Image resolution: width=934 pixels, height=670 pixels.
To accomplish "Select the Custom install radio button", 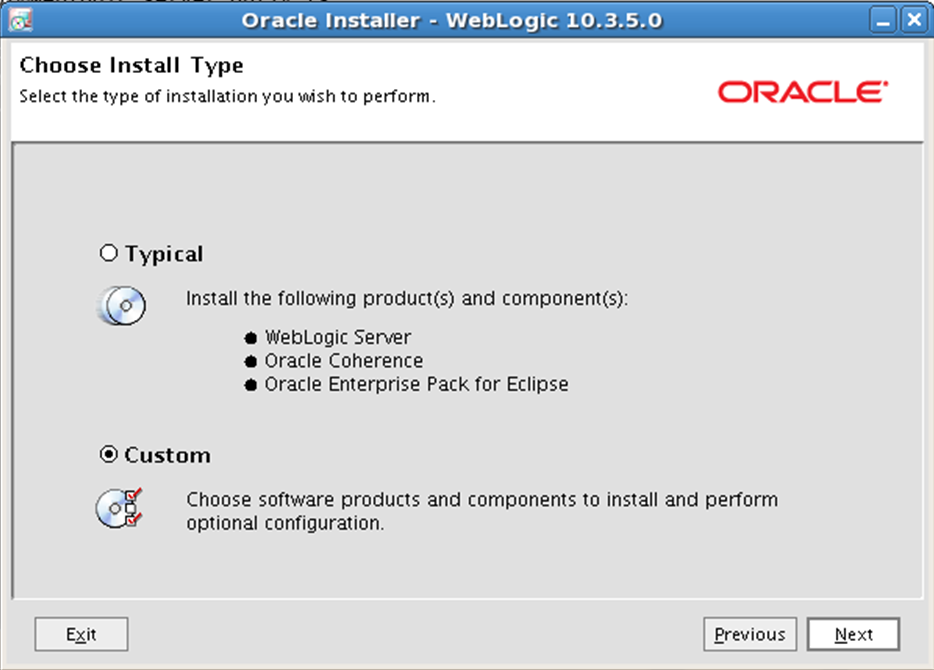I will (x=108, y=454).
